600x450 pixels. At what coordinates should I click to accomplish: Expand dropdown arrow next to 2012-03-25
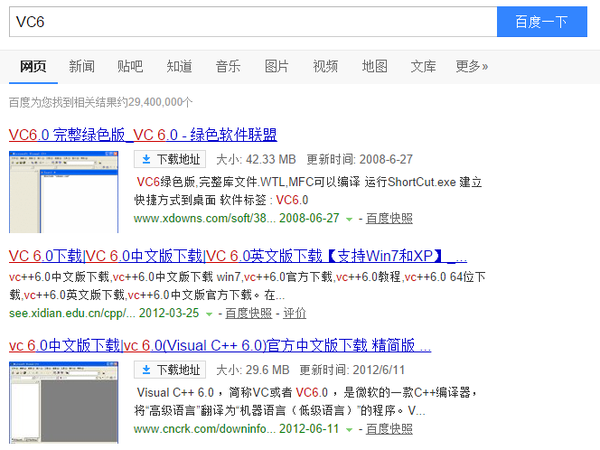pos(209,314)
